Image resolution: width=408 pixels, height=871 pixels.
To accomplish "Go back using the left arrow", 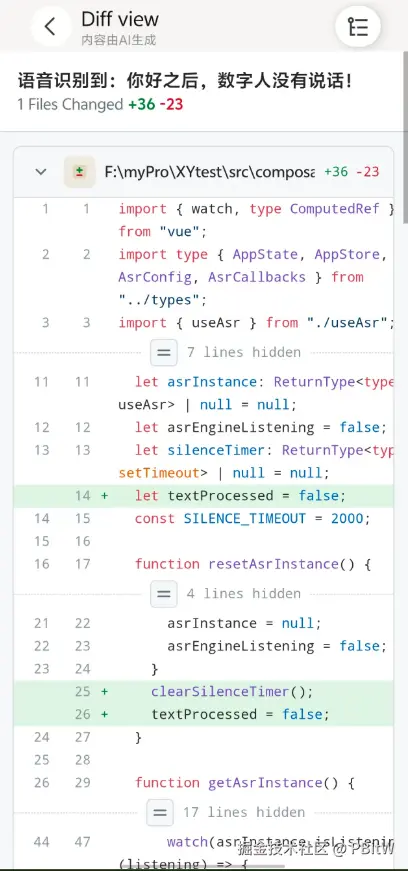I will coord(51,26).
